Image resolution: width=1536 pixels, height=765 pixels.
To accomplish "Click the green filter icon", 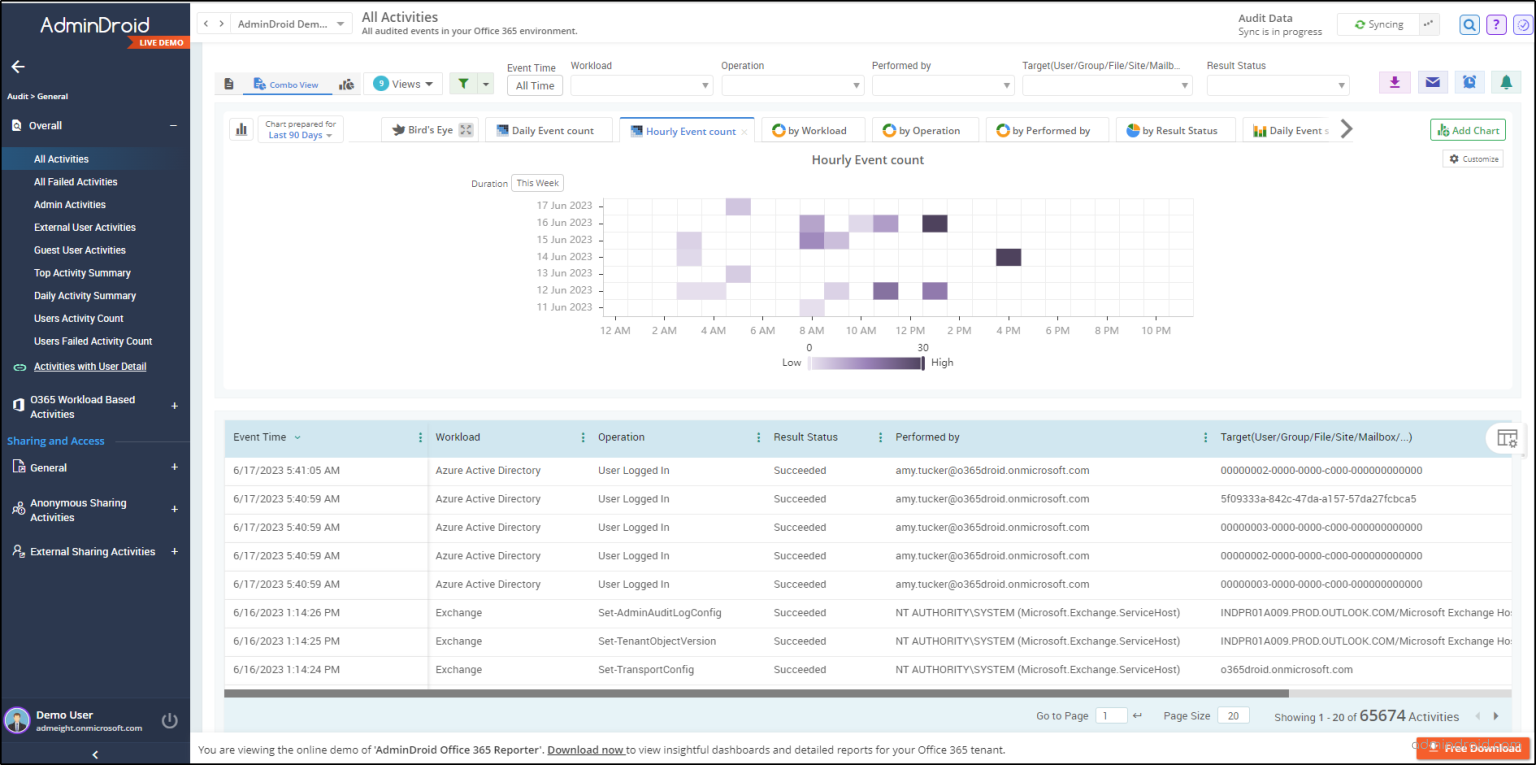I will (x=464, y=83).
